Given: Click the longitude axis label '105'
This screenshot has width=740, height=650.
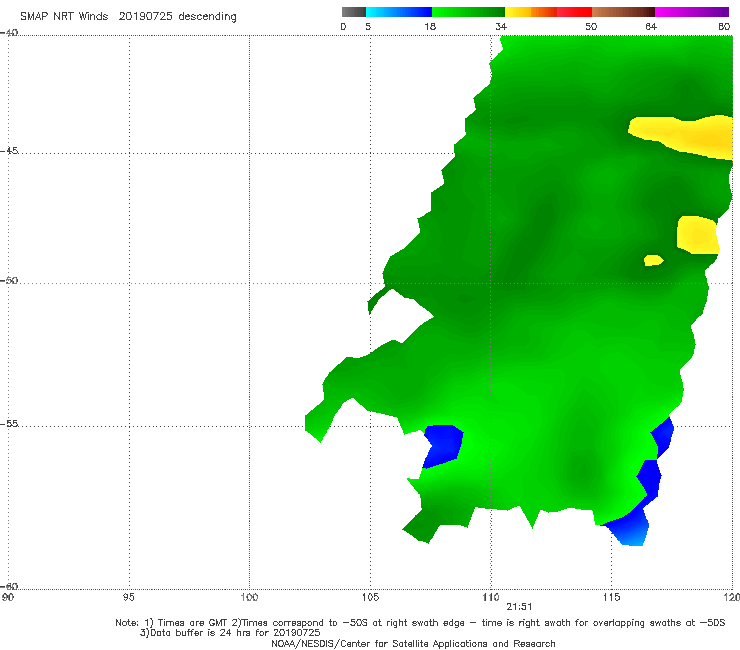Looking at the screenshot, I should [x=370, y=597].
